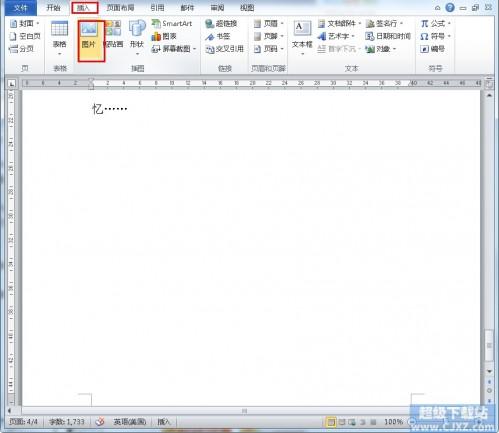Viewport: 499px width, 433px height.
Task: Open the Footer (页脚) options
Action: click(268, 36)
